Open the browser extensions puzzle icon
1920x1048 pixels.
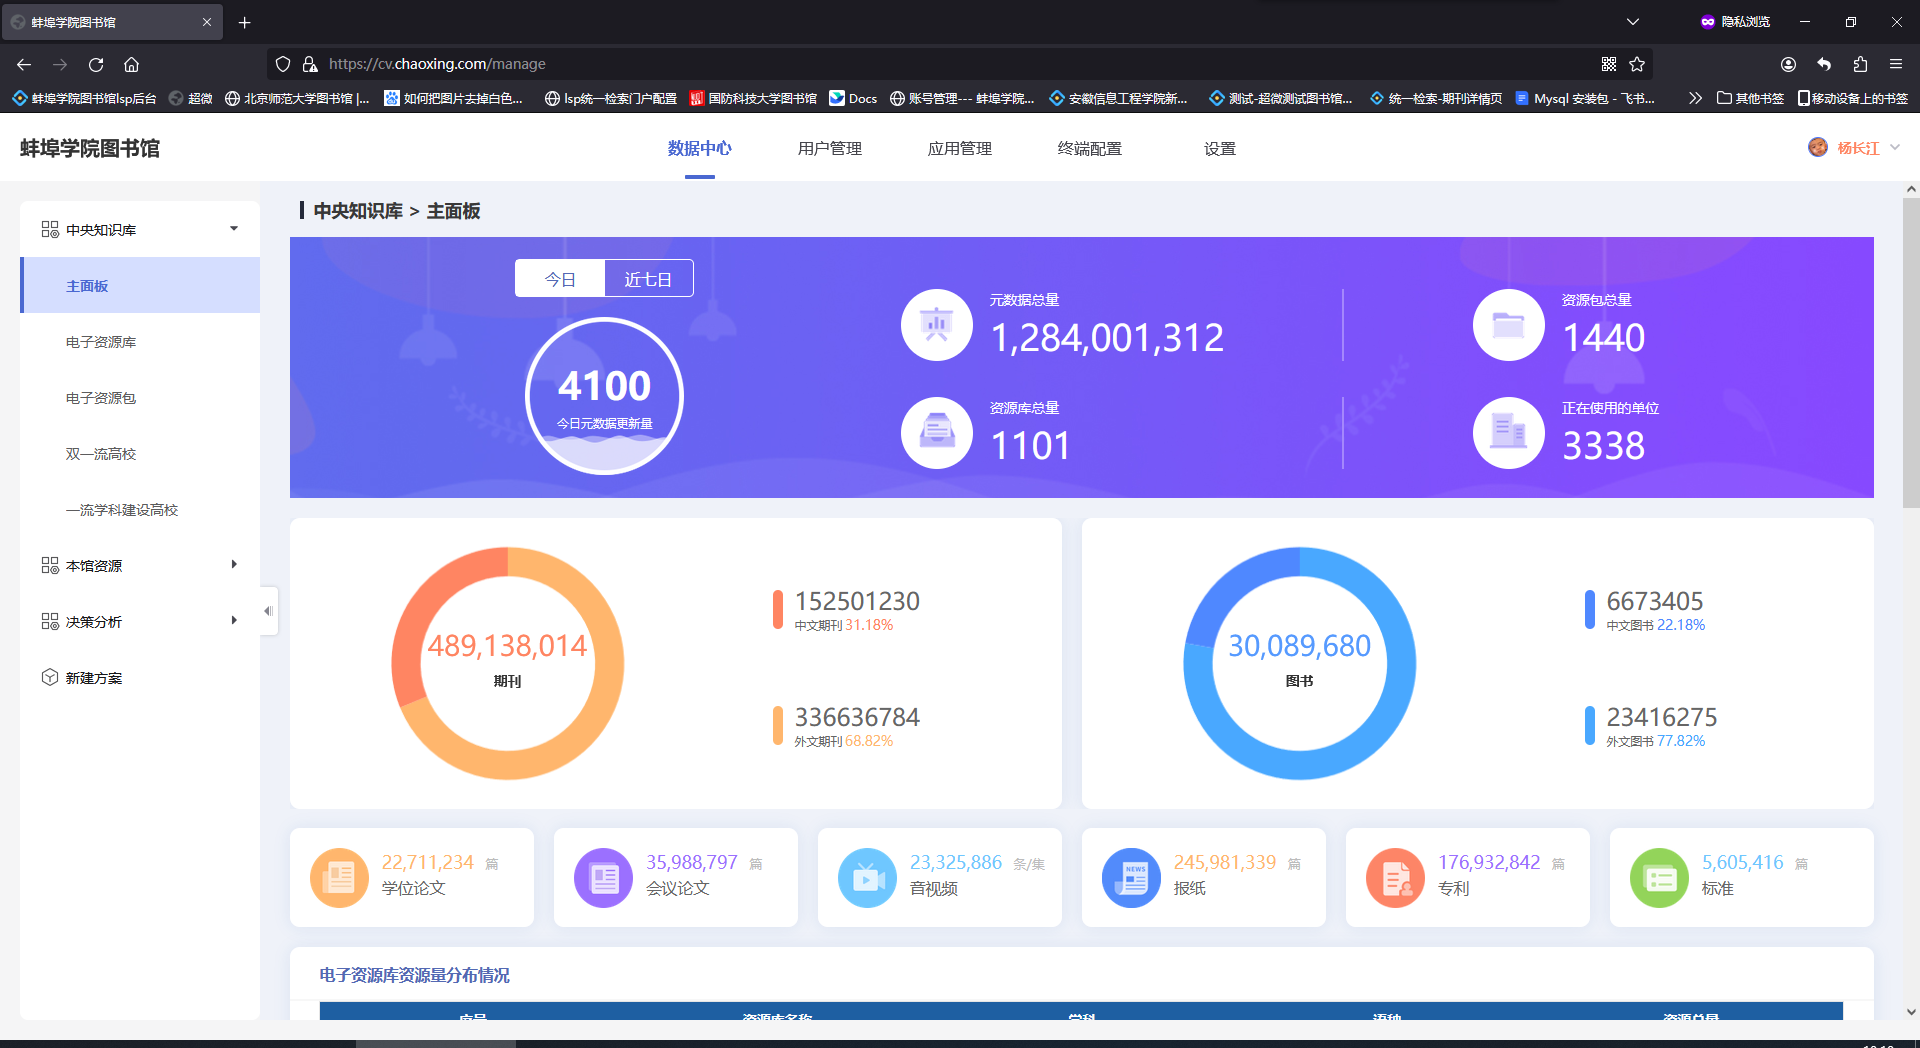click(1860, 64)
